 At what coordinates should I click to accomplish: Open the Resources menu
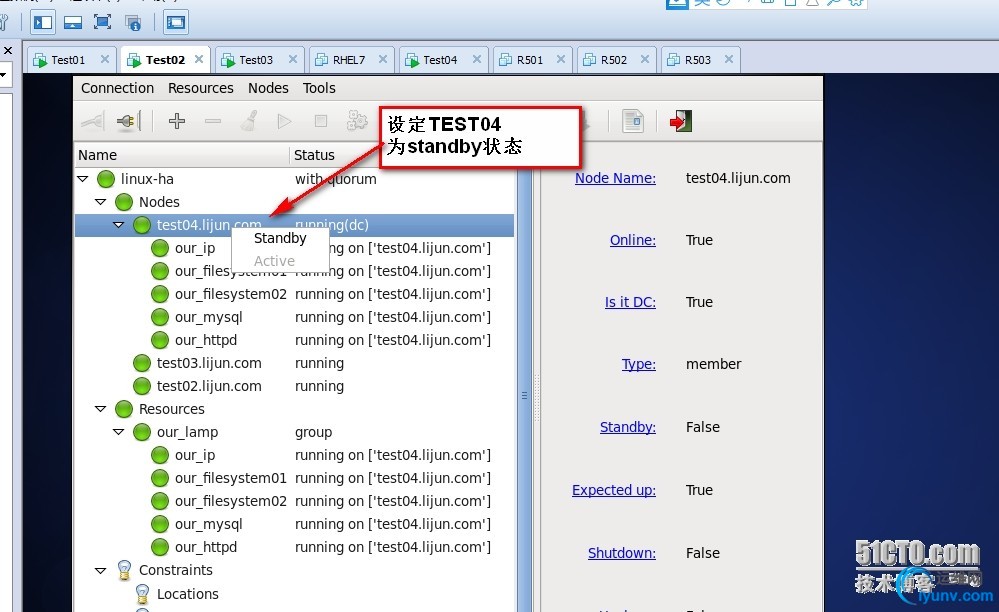click(201, 88)
